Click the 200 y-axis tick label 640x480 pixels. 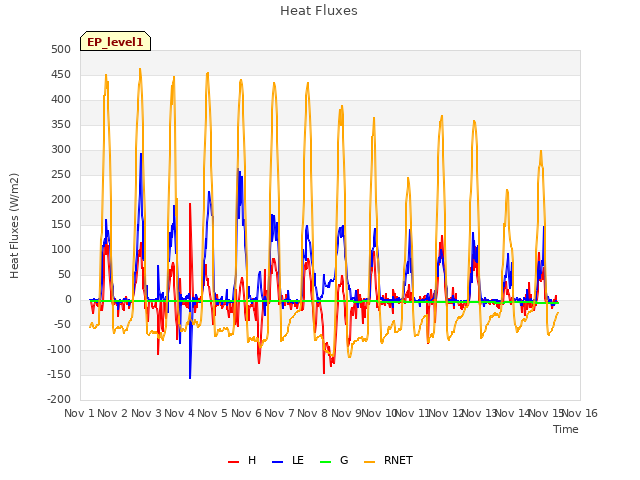pos(61,200)
